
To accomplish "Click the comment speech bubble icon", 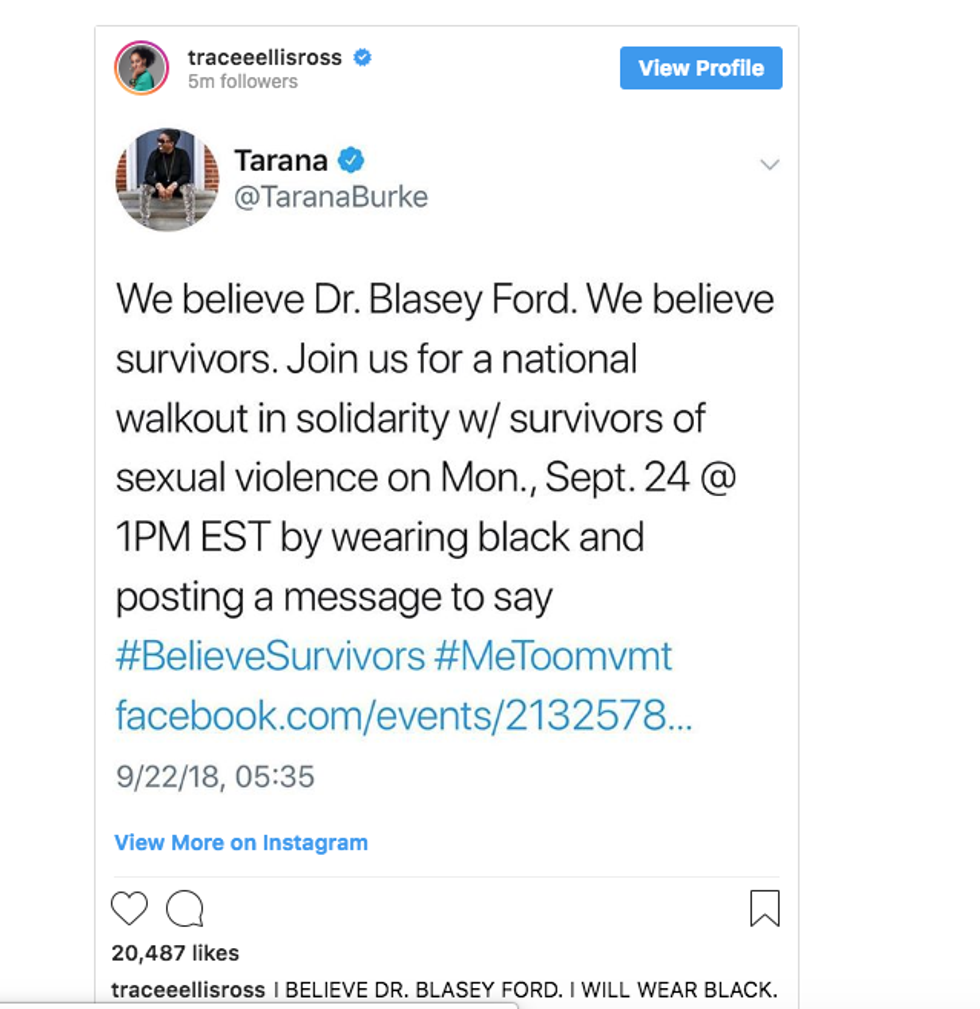I will [x=185, y=908].
